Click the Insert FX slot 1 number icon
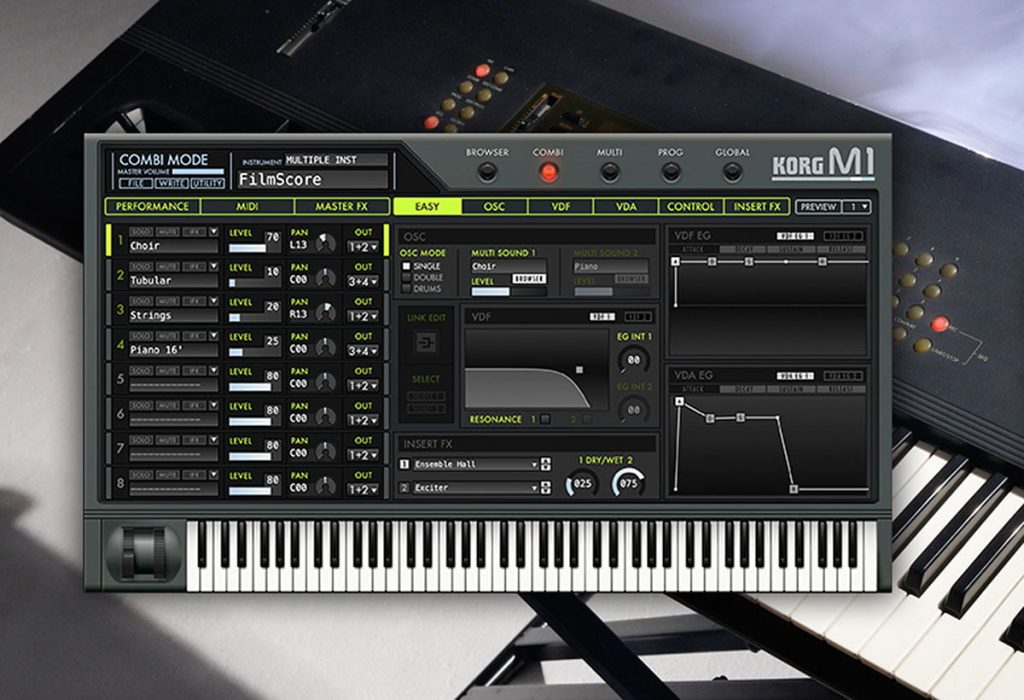Screen dimensions: 1024x700 click(x=404, y=464)
